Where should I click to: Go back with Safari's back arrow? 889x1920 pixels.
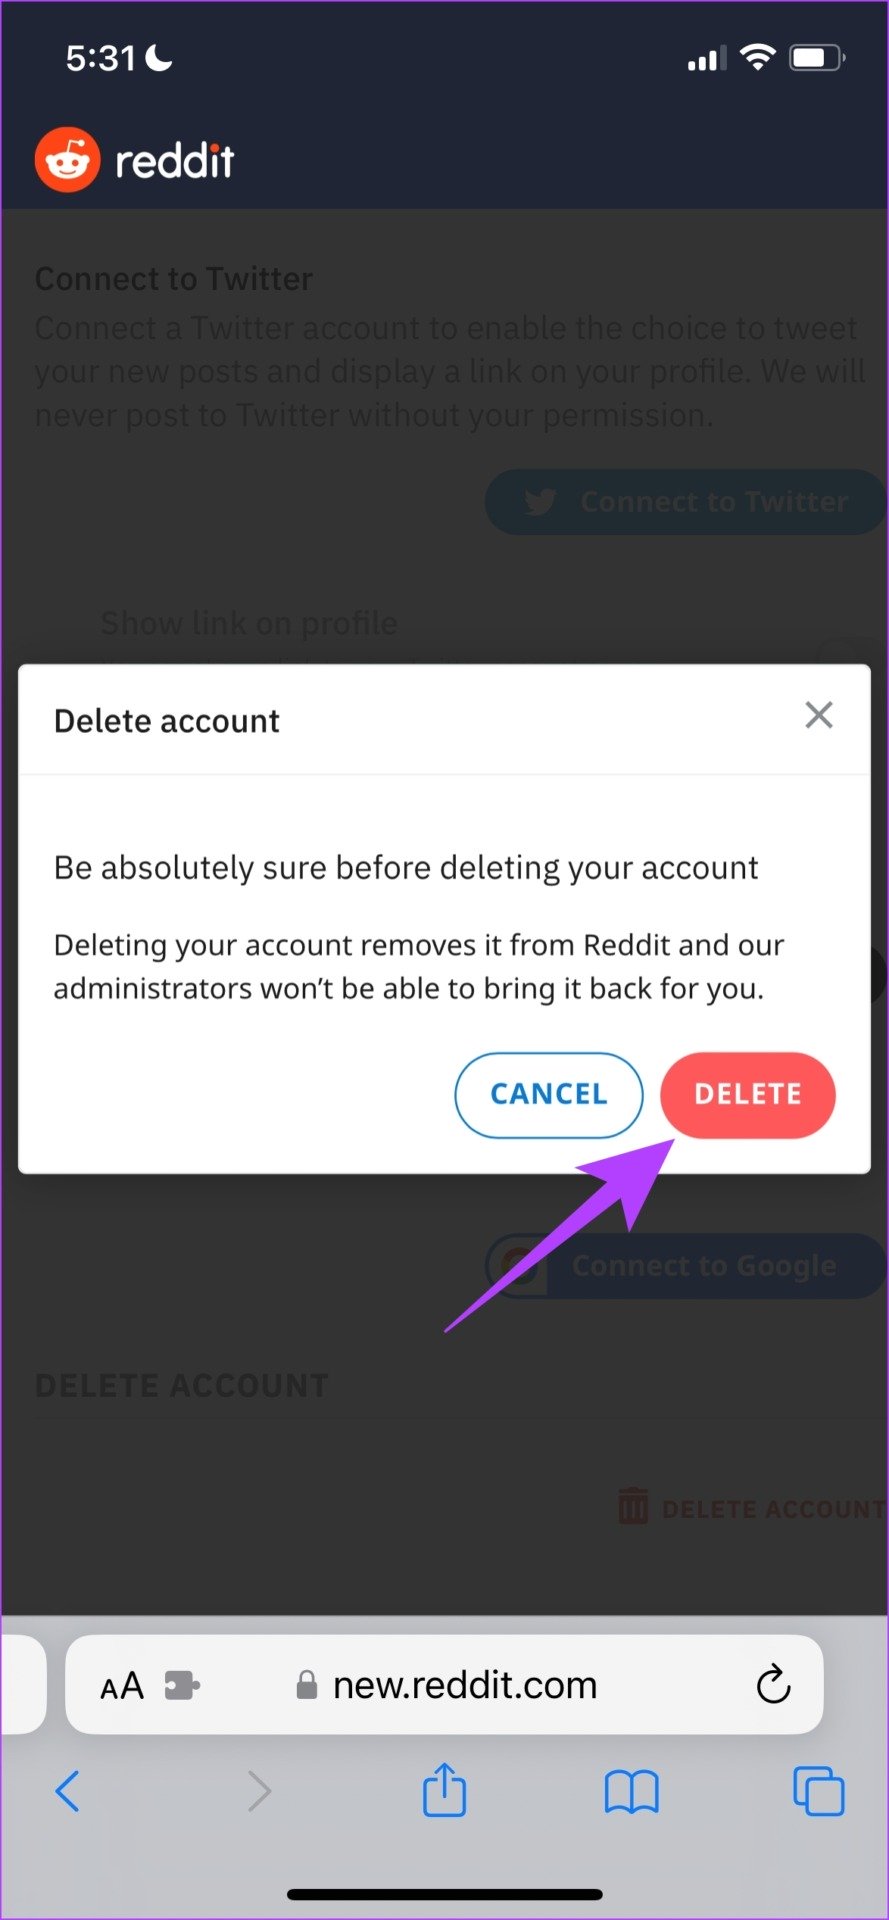67,1791
